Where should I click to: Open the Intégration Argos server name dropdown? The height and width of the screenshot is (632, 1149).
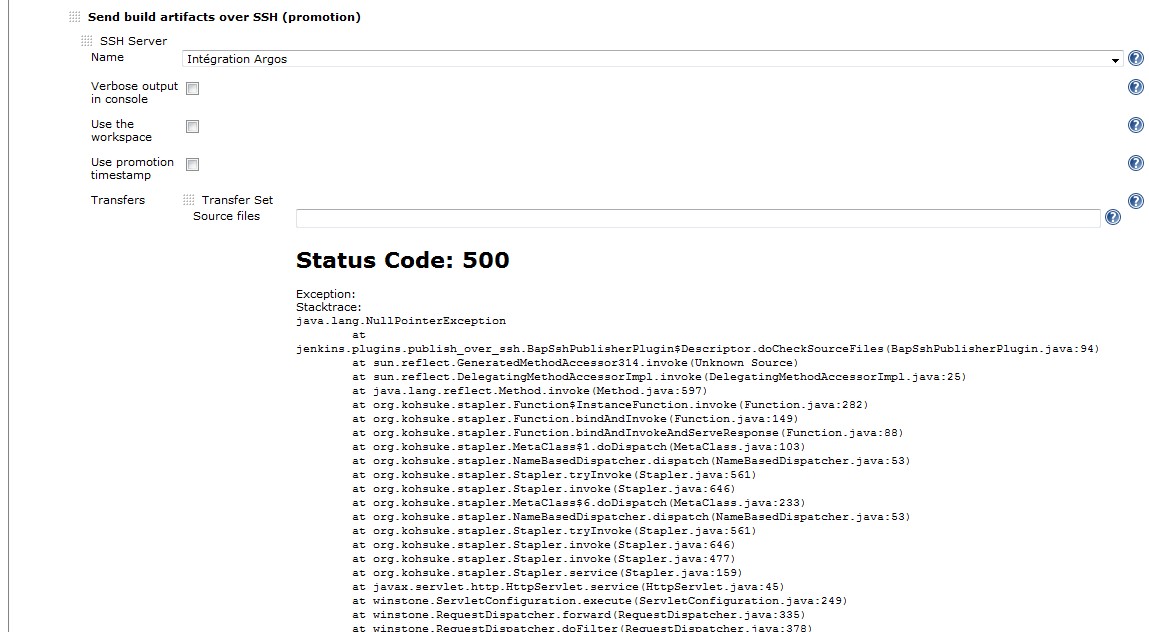pyautogui.click(x=653, y=60)
